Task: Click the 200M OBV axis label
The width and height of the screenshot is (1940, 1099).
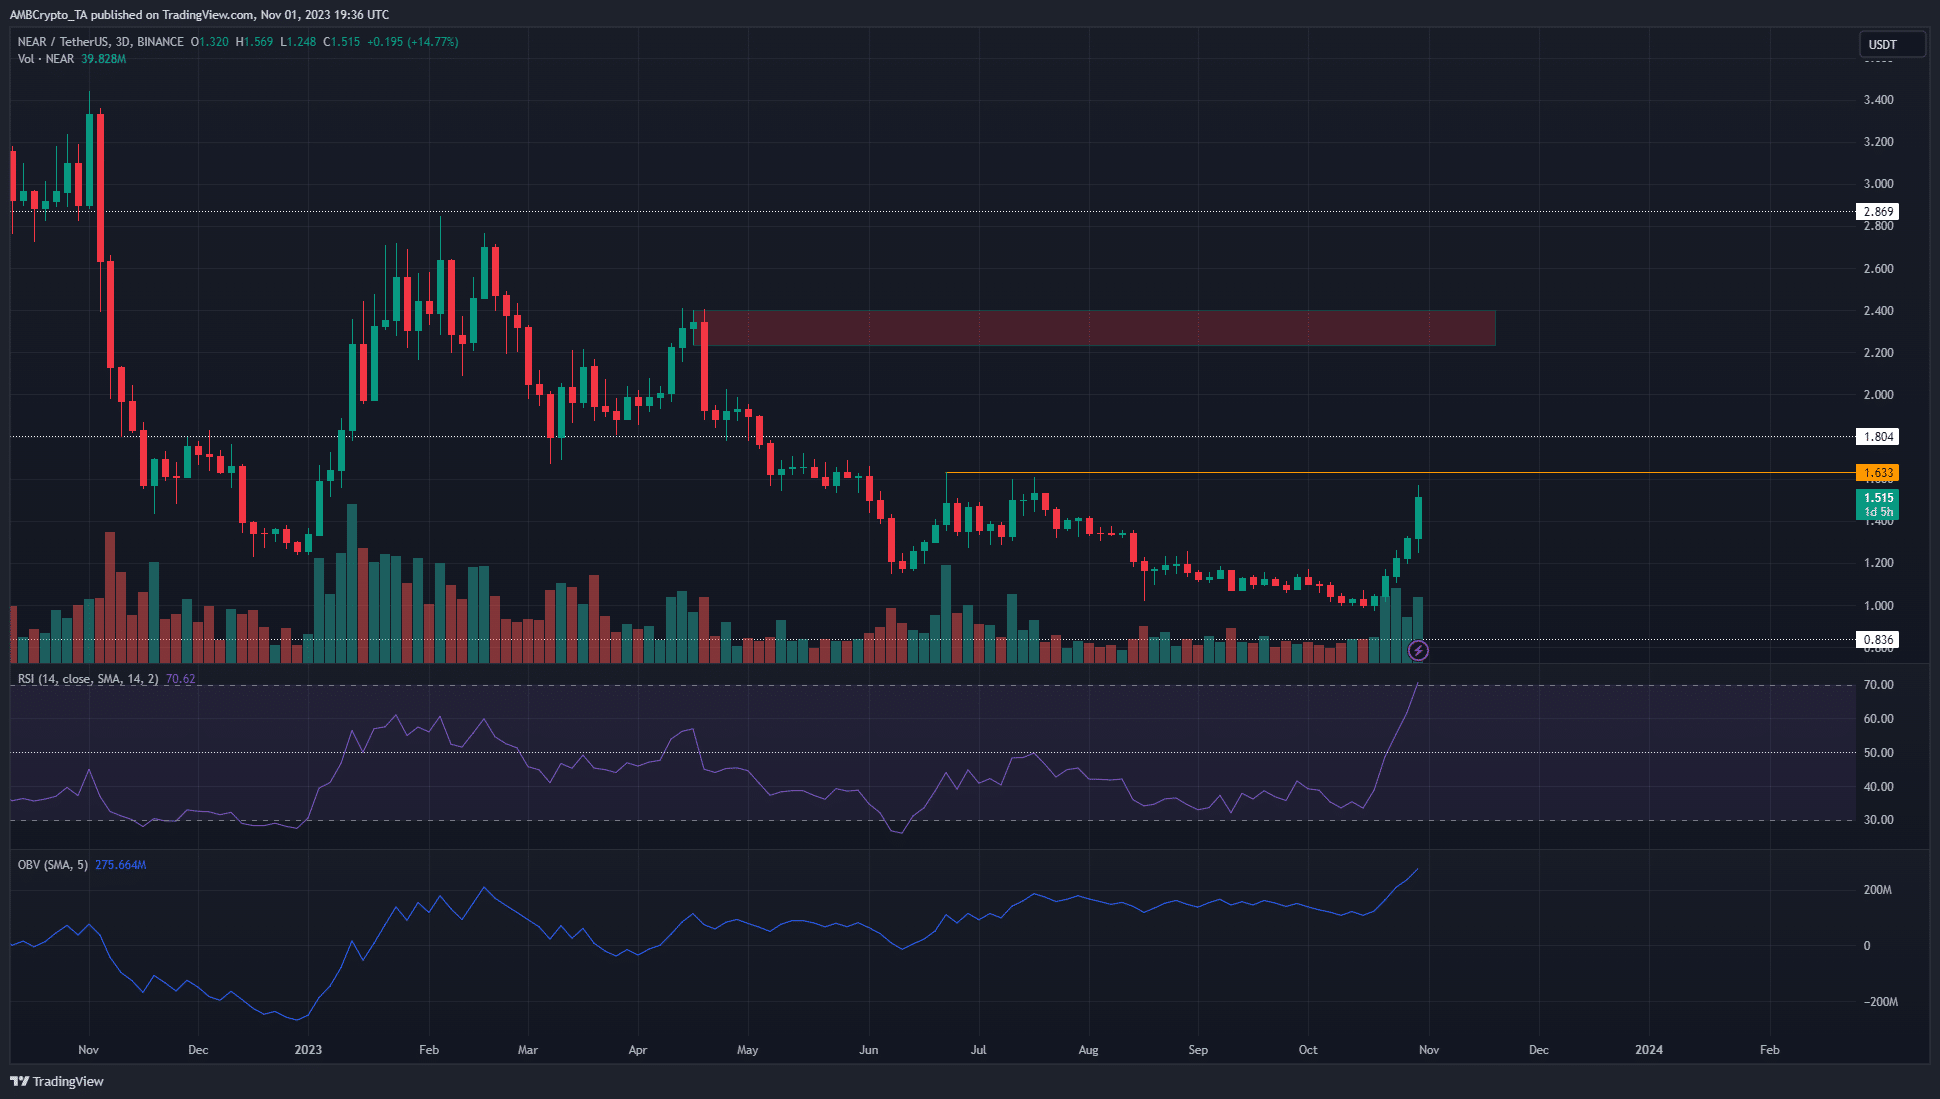Action: pos(1878,890)
